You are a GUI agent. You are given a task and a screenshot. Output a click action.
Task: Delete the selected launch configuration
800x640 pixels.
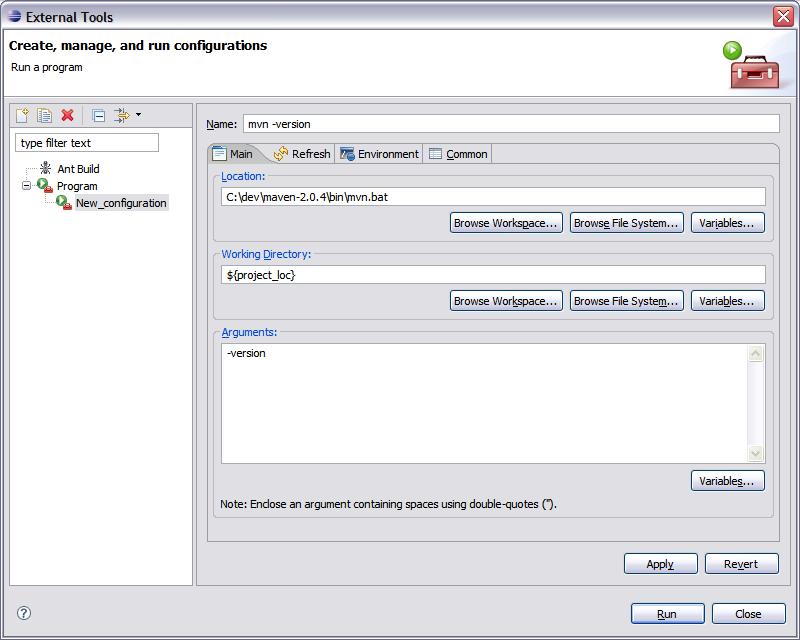68,116
